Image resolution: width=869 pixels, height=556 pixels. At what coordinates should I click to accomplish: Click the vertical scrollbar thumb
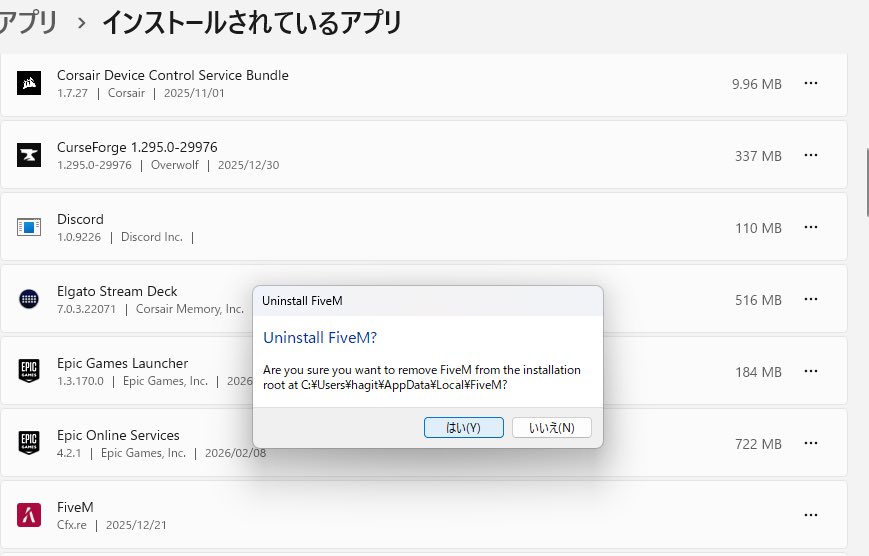(867, 181)
